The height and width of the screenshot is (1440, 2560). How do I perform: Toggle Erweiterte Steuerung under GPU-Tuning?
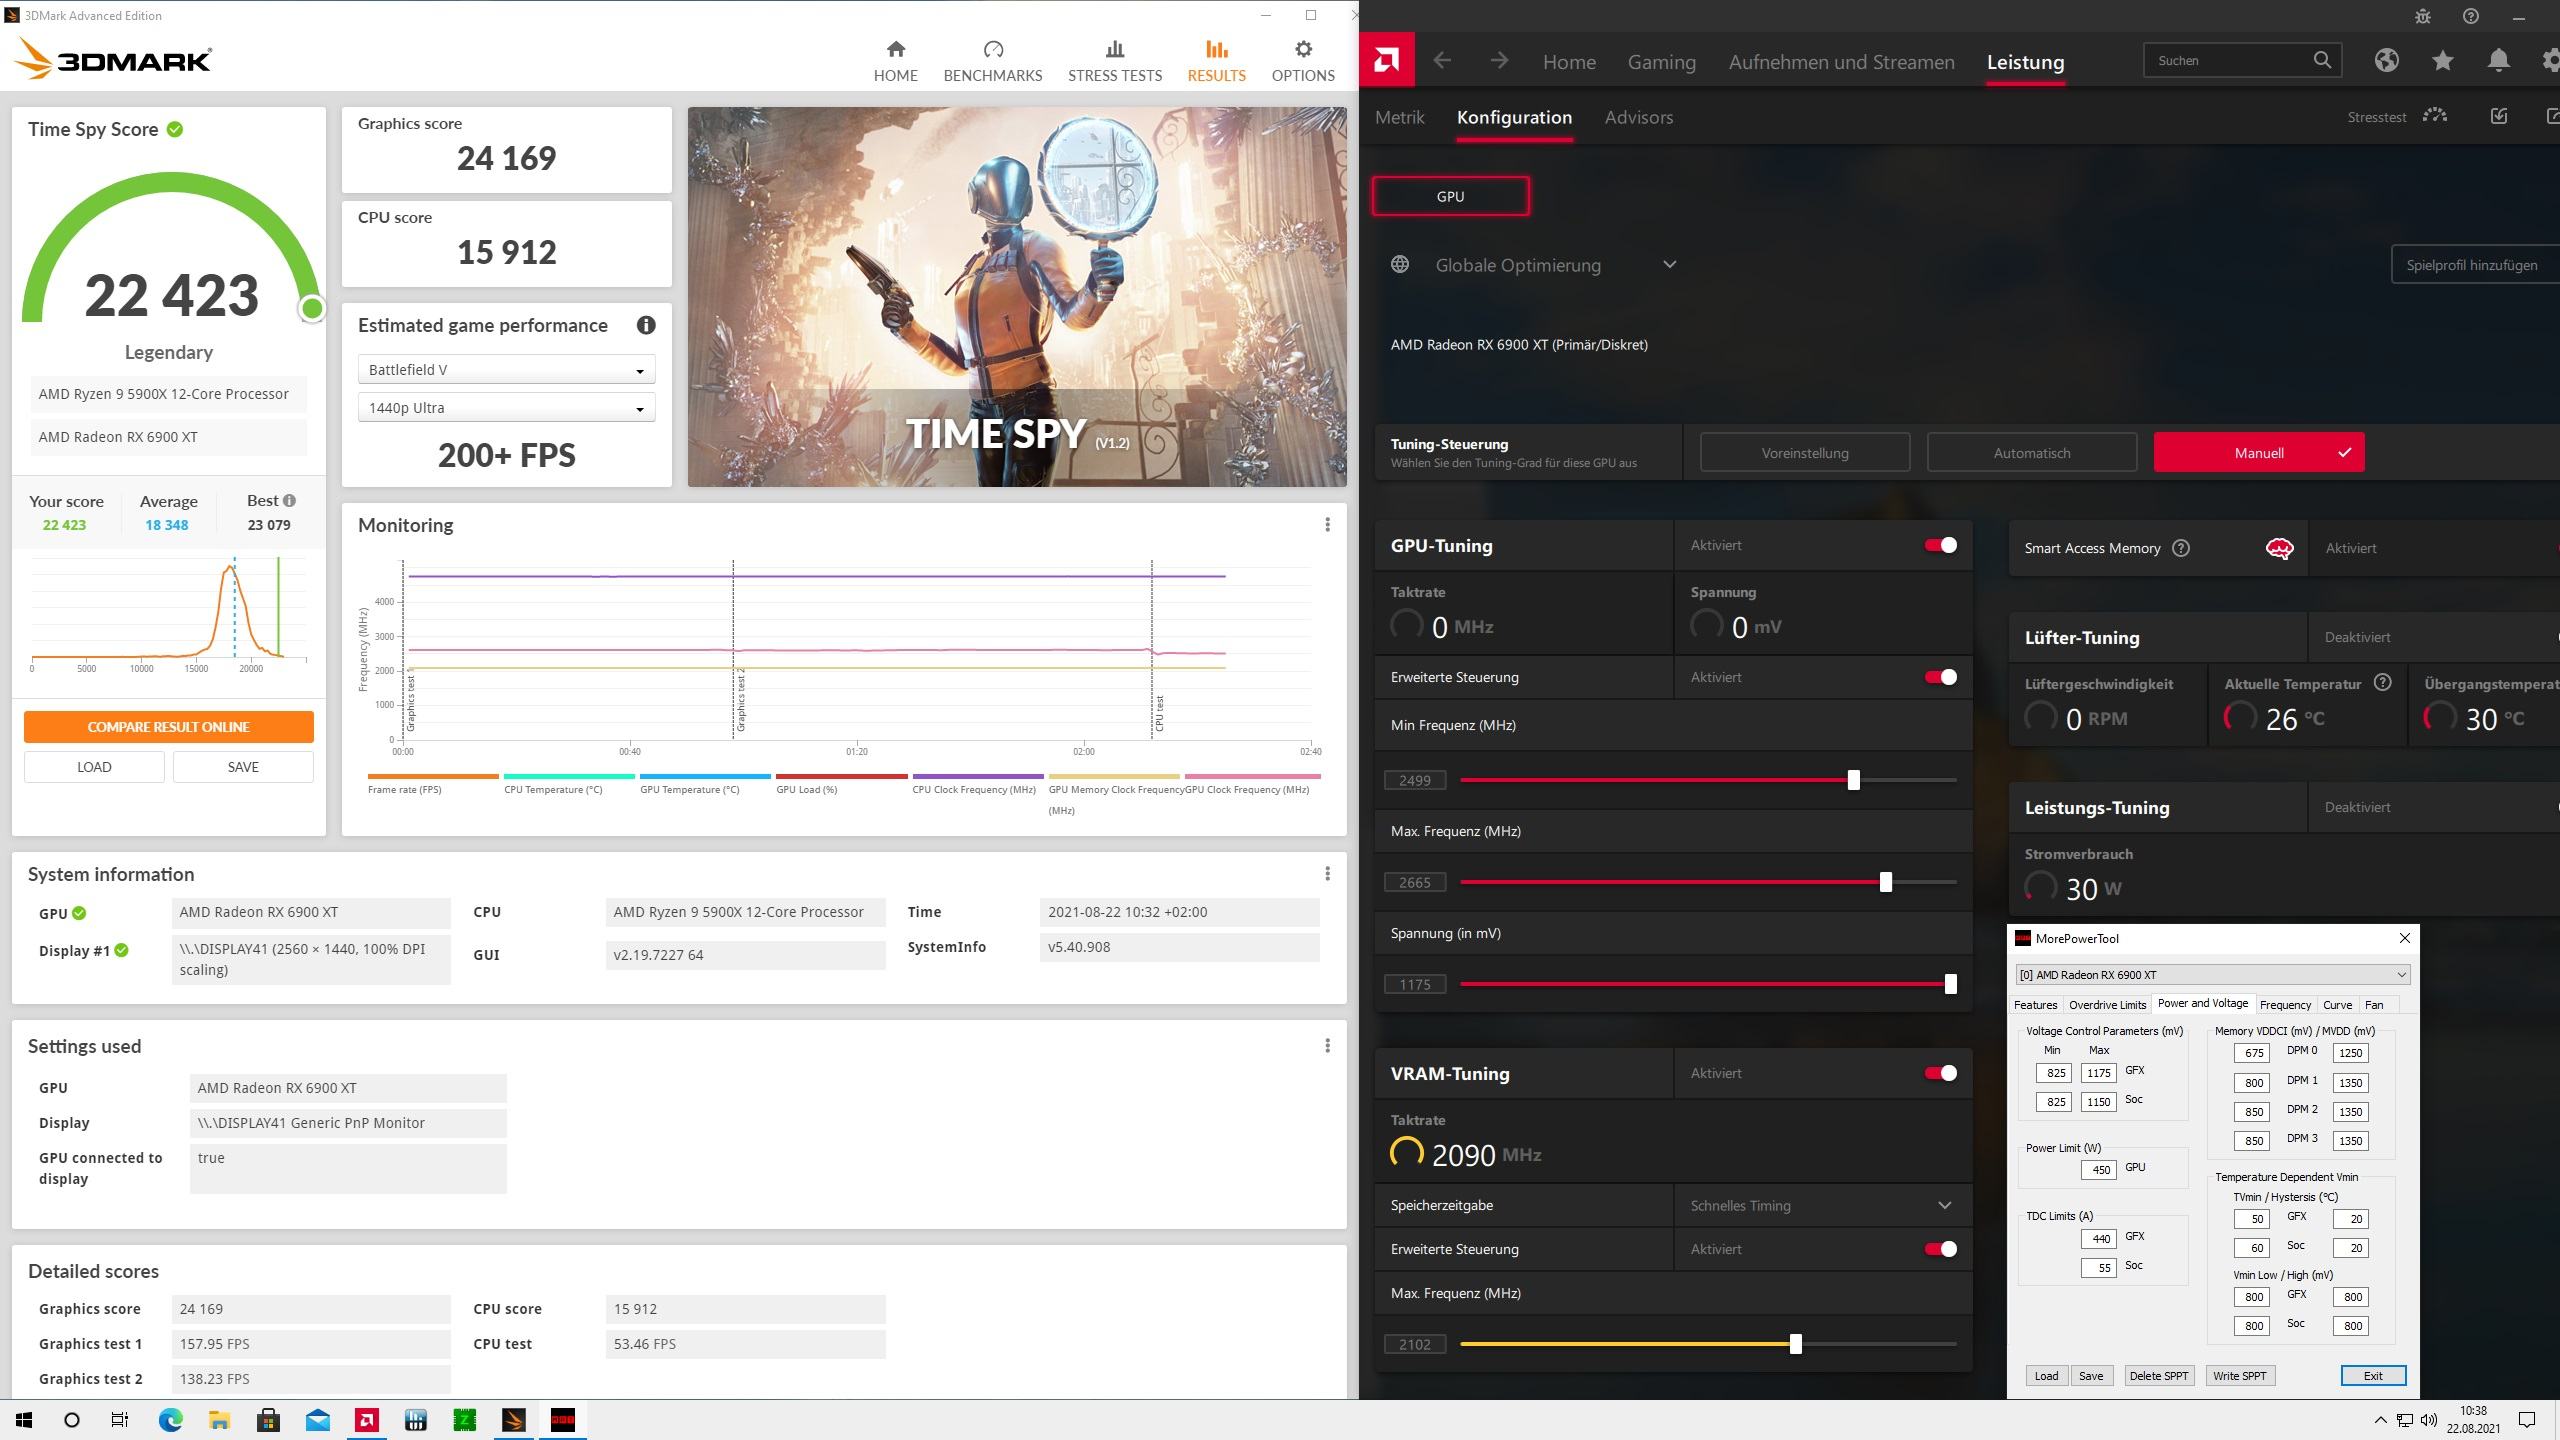[1940, 677]
